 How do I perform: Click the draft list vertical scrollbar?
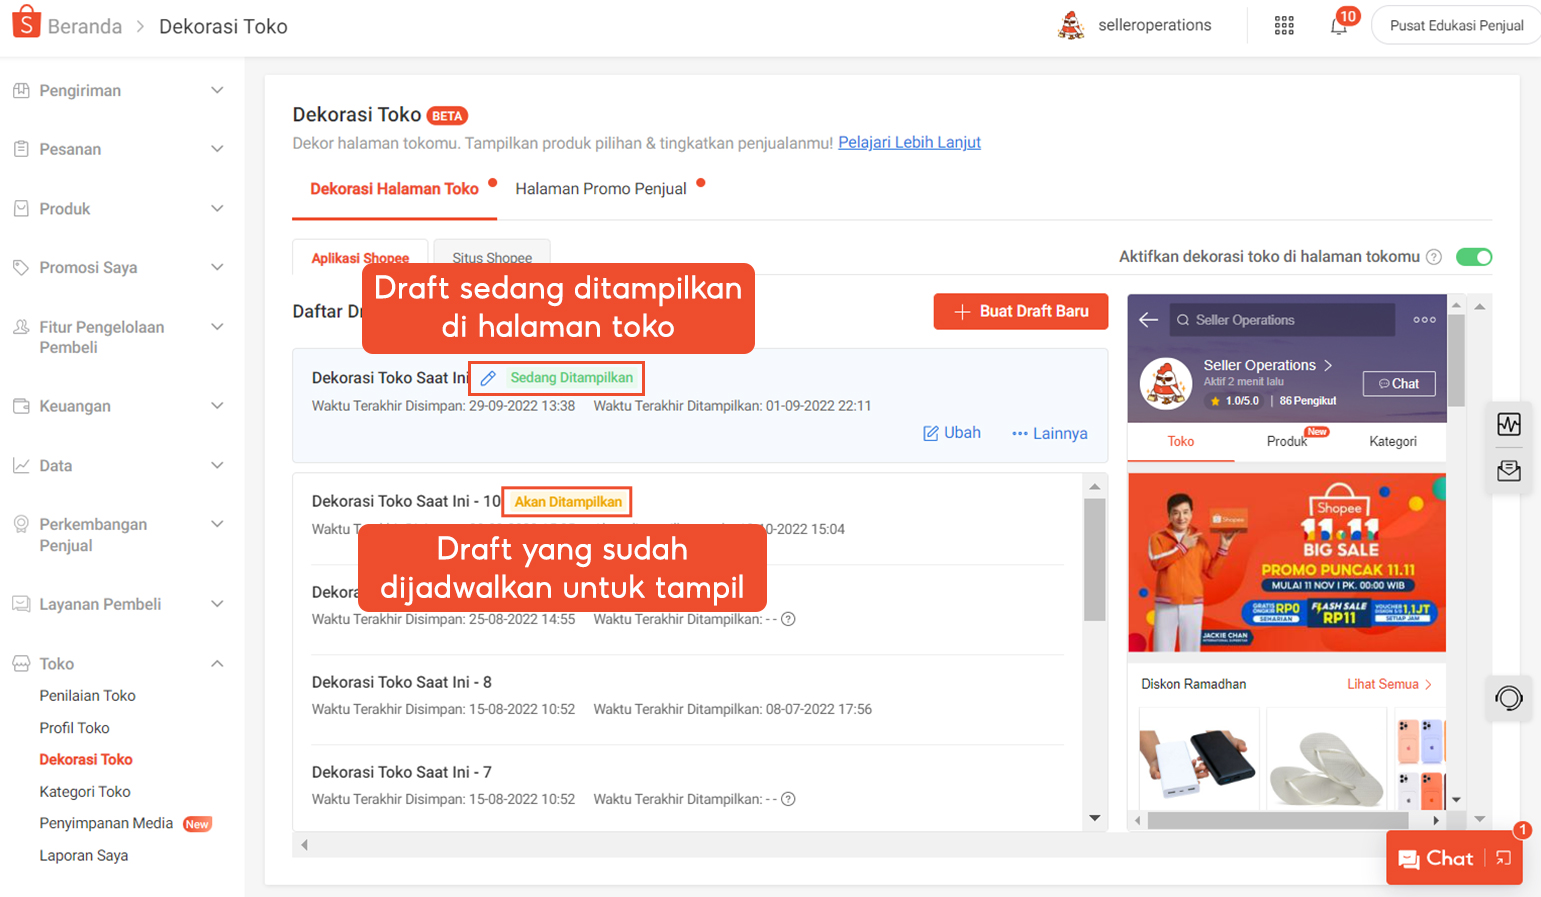pyautogui.click(x=1094, y=560)
